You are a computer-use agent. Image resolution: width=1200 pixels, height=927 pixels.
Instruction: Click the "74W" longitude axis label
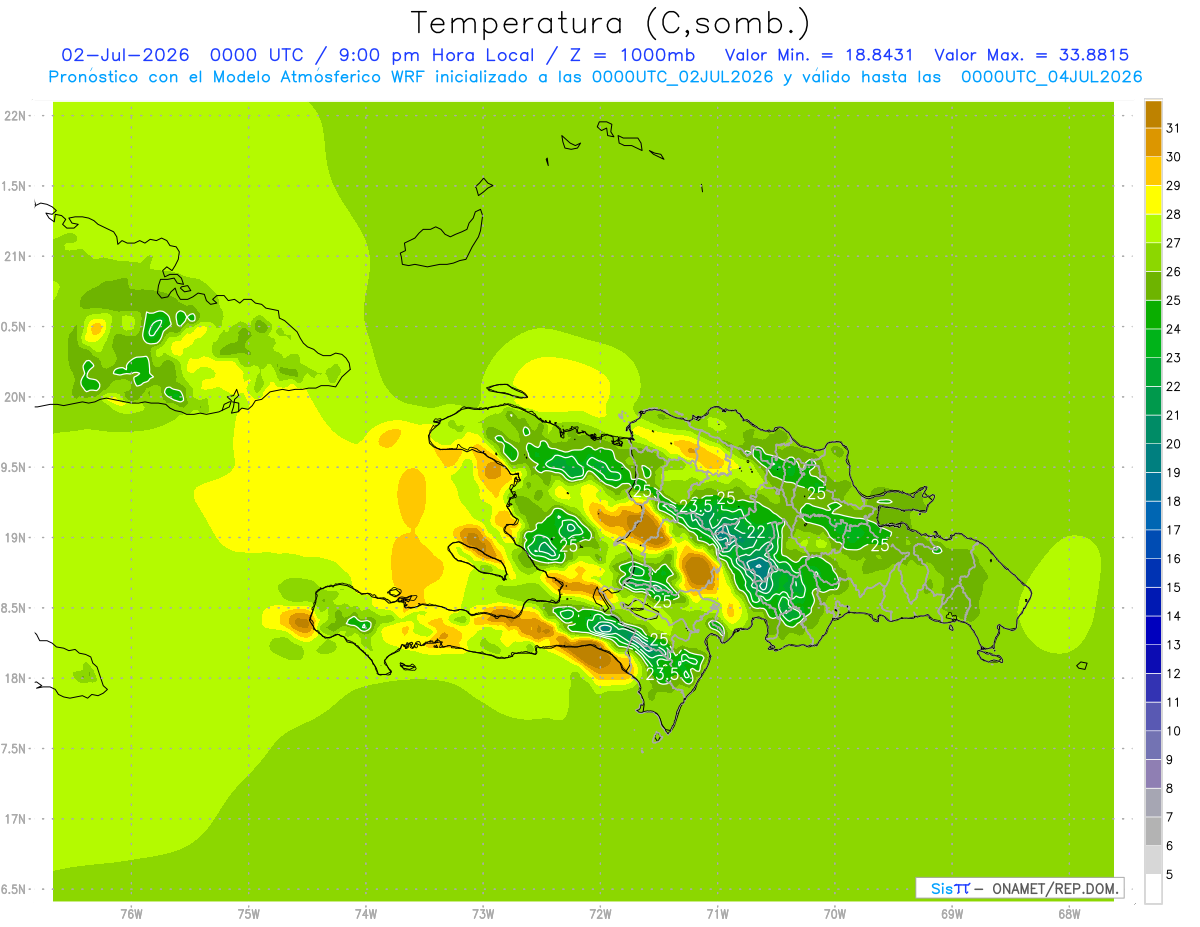coord(366,914)
